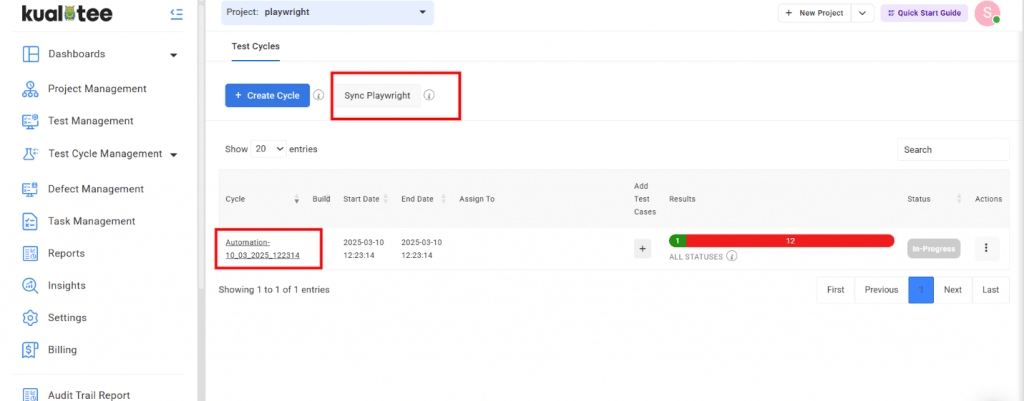Viewport: 1024px width, 401px height.
Task: Click the Project Management icon
Action: (31, 89)
